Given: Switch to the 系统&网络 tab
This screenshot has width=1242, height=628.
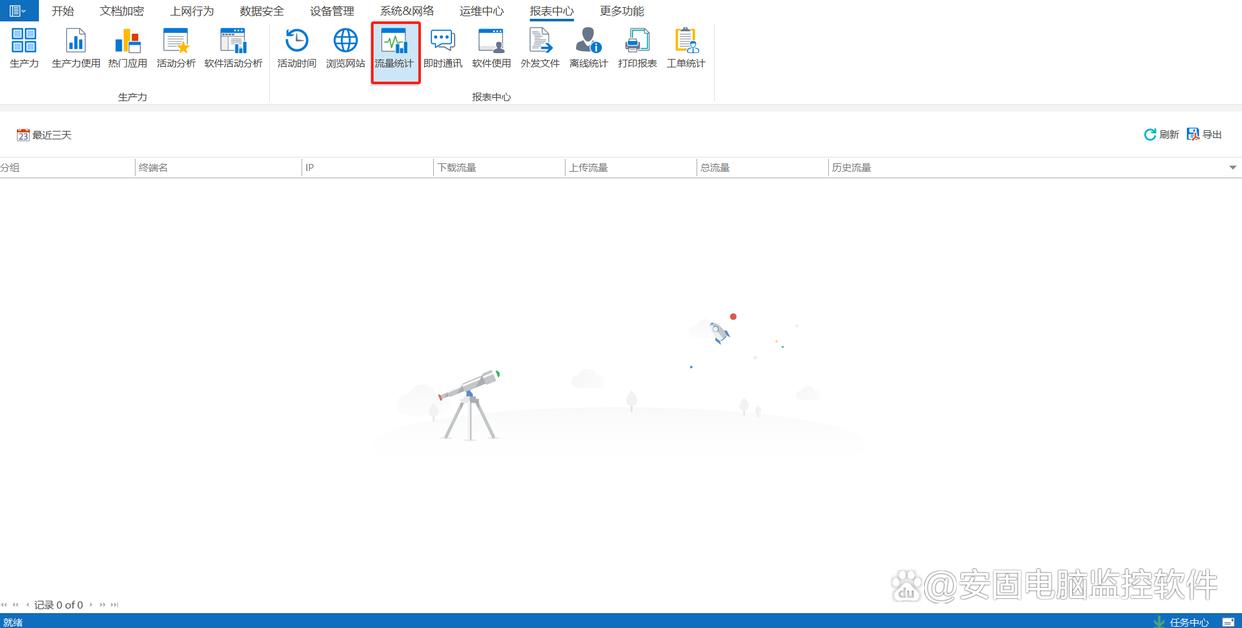Looking at the screenshot, I should pyautogui.click(x=407, y=11).
